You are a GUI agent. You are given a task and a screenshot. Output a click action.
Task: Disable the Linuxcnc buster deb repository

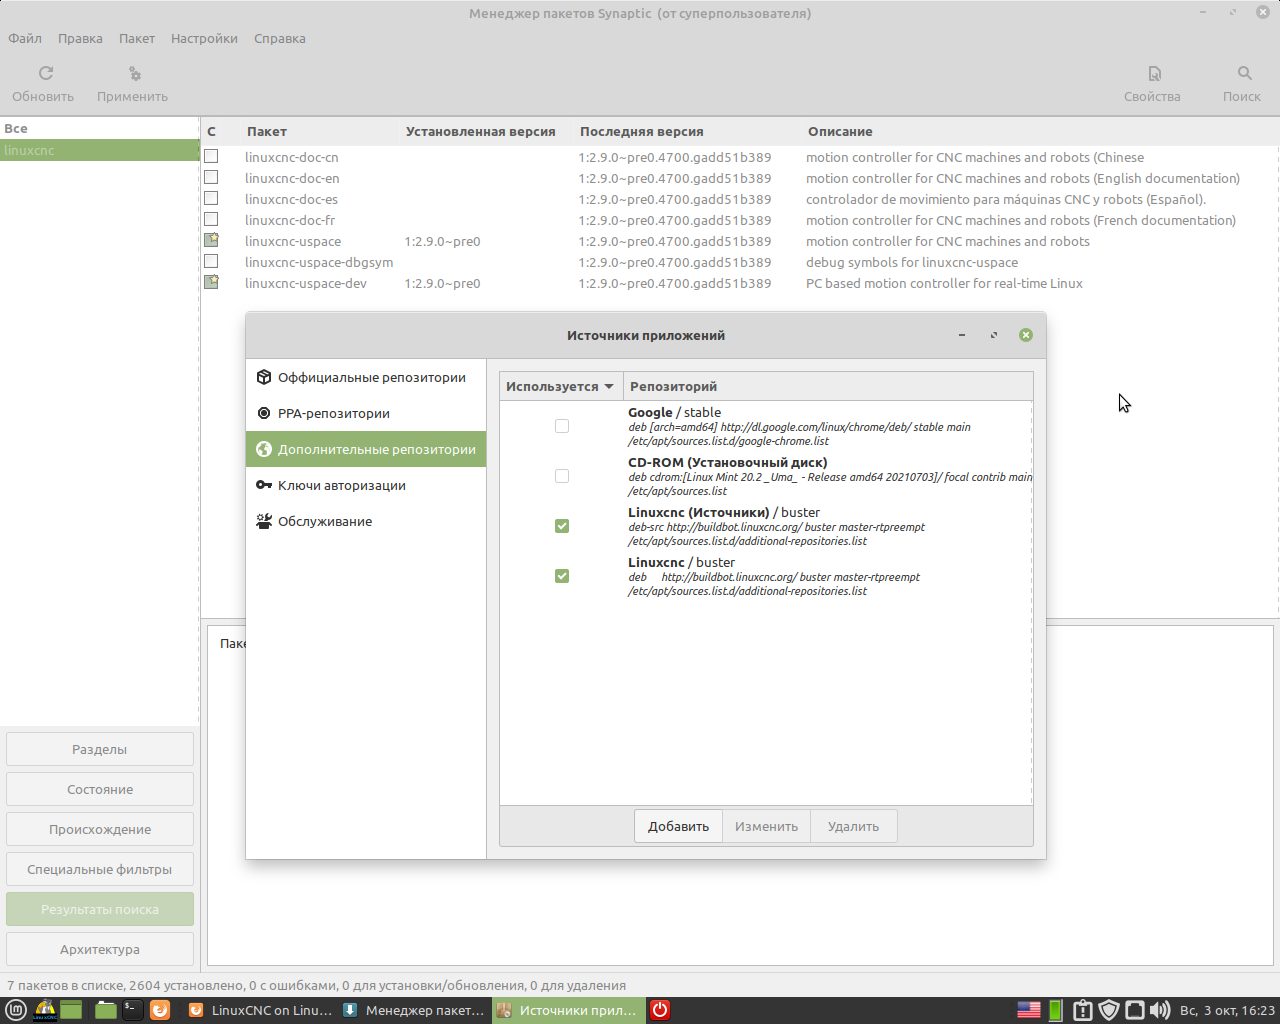562,576
